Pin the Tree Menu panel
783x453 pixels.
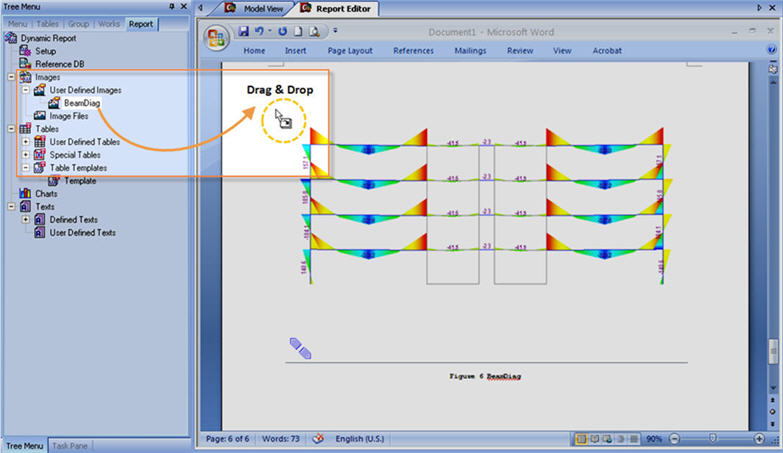[171, 7]
